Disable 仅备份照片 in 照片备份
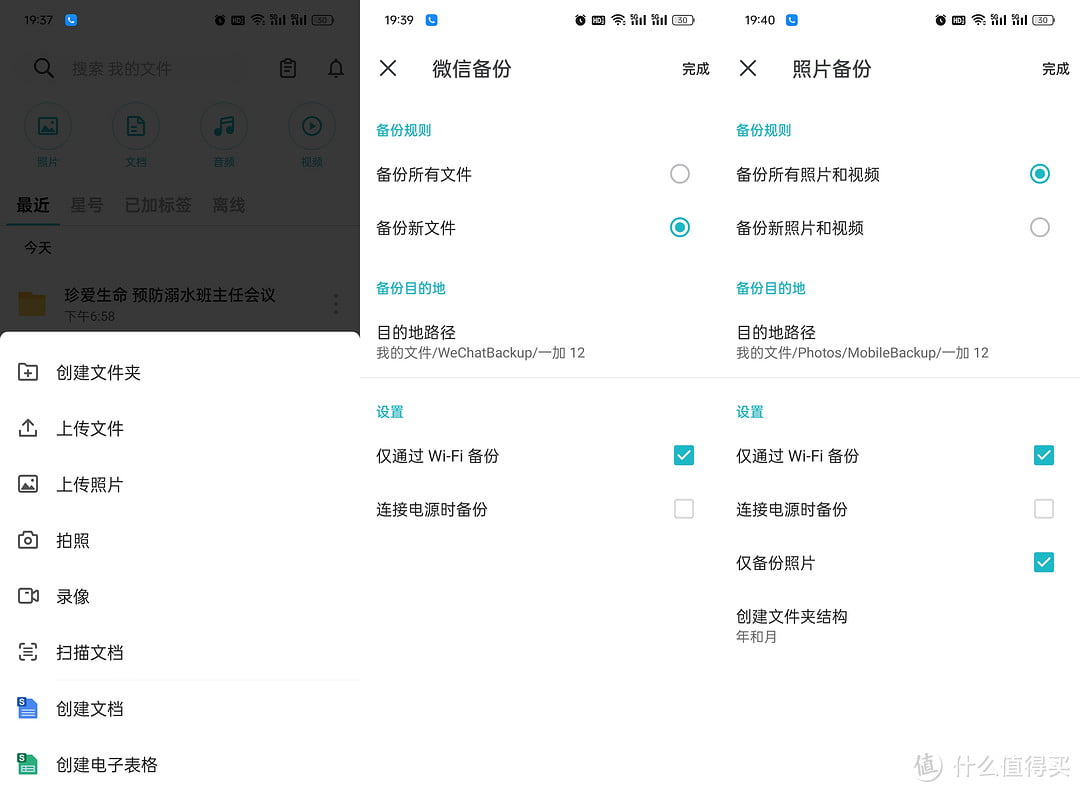1080x792 pixels. [x=1043, y=562]
